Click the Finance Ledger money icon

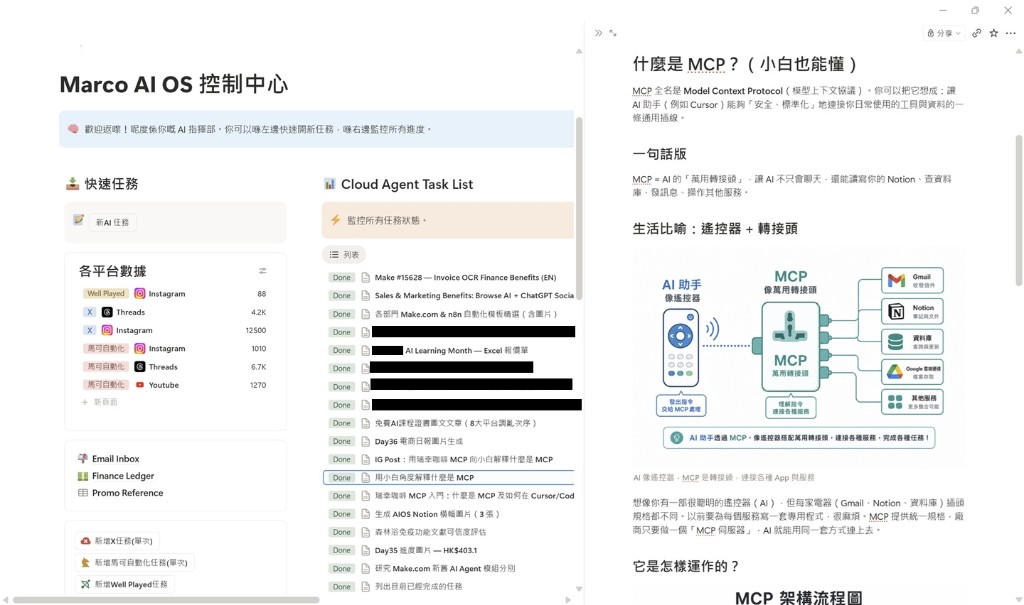pyautogui.click(x=83, y=476)
